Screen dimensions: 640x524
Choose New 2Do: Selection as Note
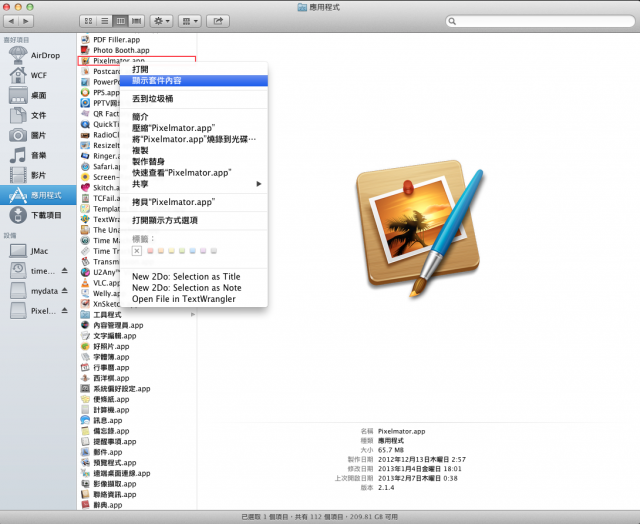tap(194, 288)
